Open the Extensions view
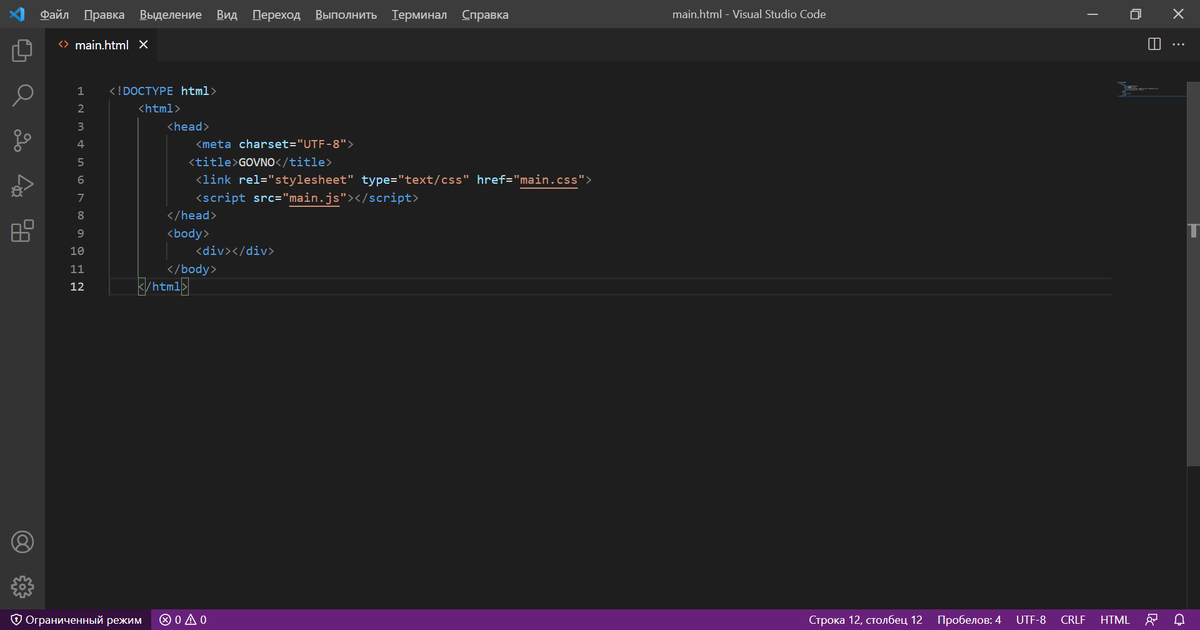 pyautogui.click(x=22, y=231)
